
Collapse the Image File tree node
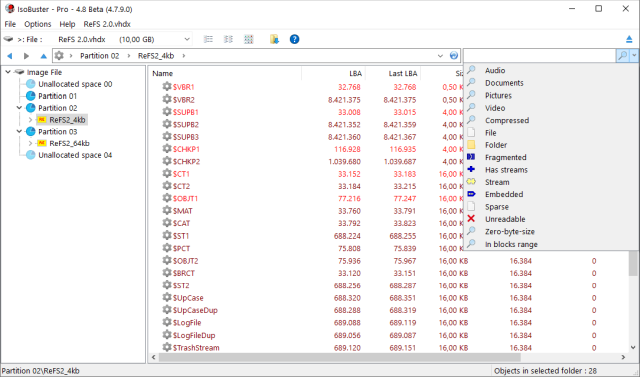(x=8, y=72)
